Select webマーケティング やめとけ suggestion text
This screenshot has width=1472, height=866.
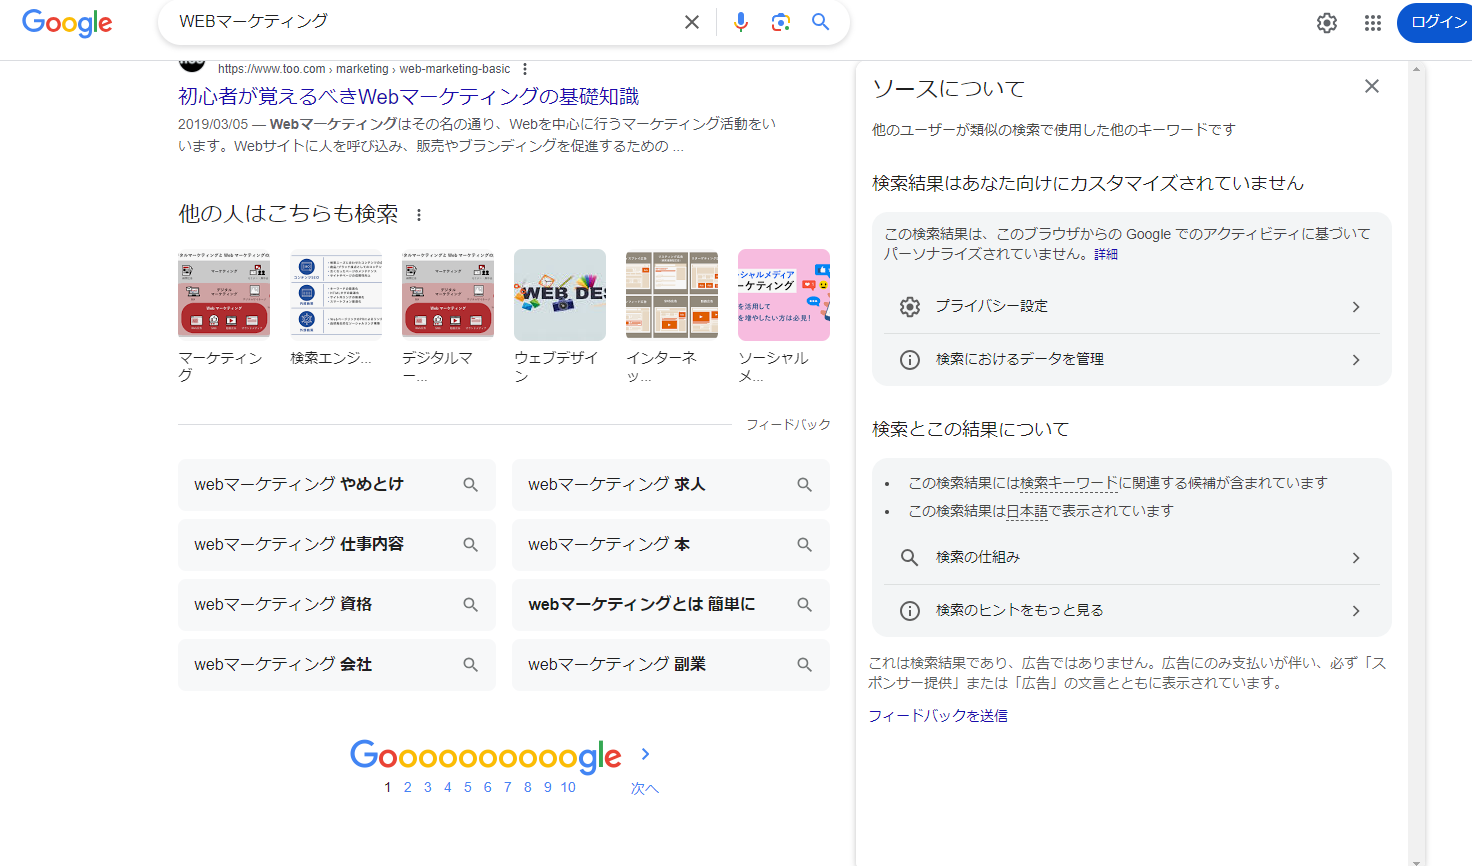tap(299, 484)
